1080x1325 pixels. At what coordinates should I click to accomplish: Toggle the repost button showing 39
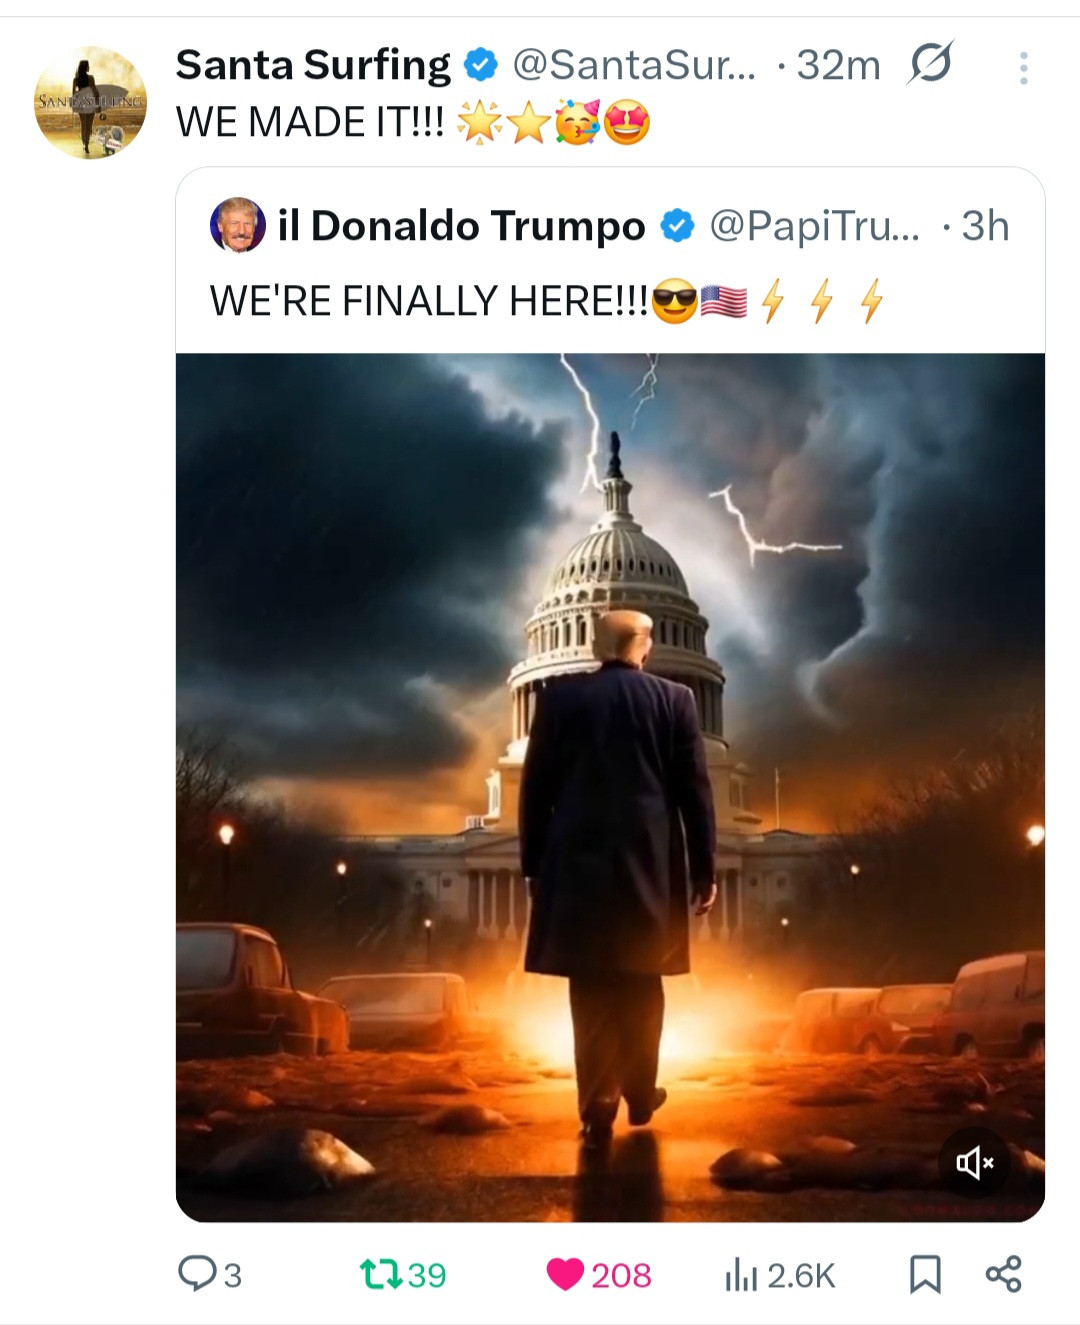click(x=403, y=1274)
